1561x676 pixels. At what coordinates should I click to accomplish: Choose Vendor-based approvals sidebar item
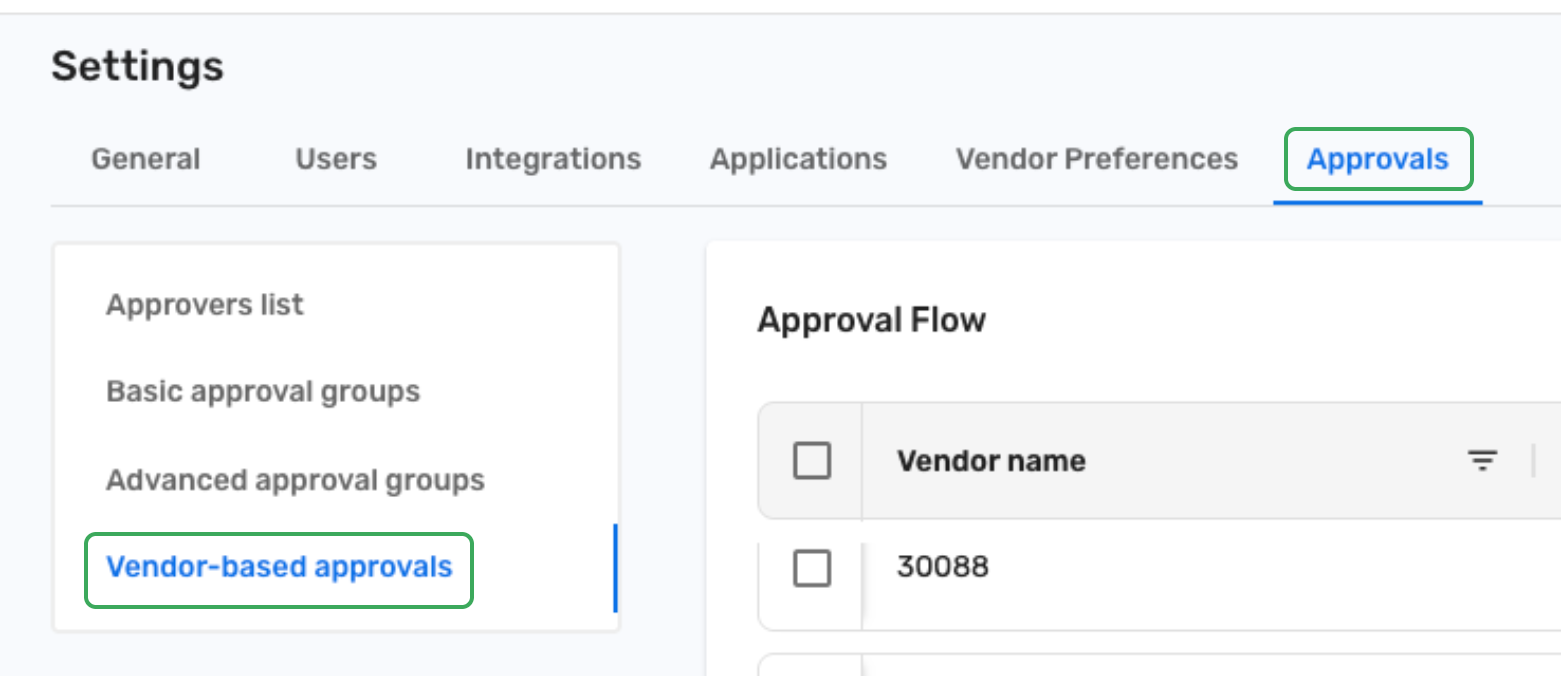[279, 568]
